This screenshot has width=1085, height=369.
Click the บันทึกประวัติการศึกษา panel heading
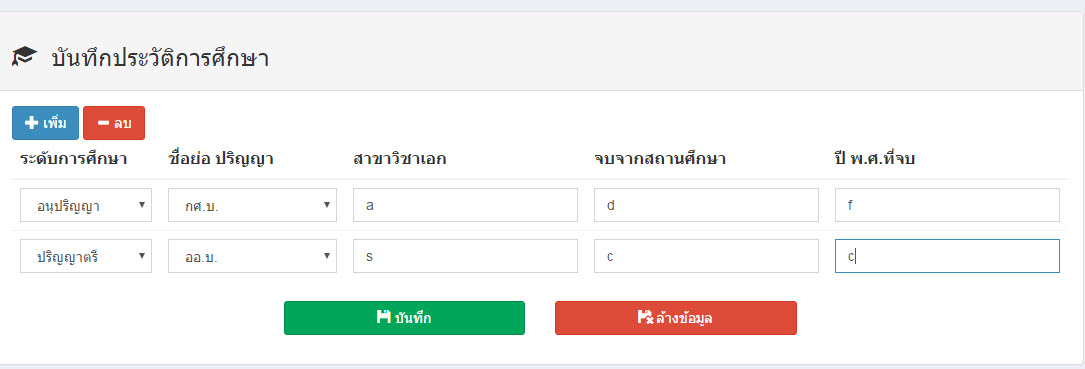click(160, 58)
